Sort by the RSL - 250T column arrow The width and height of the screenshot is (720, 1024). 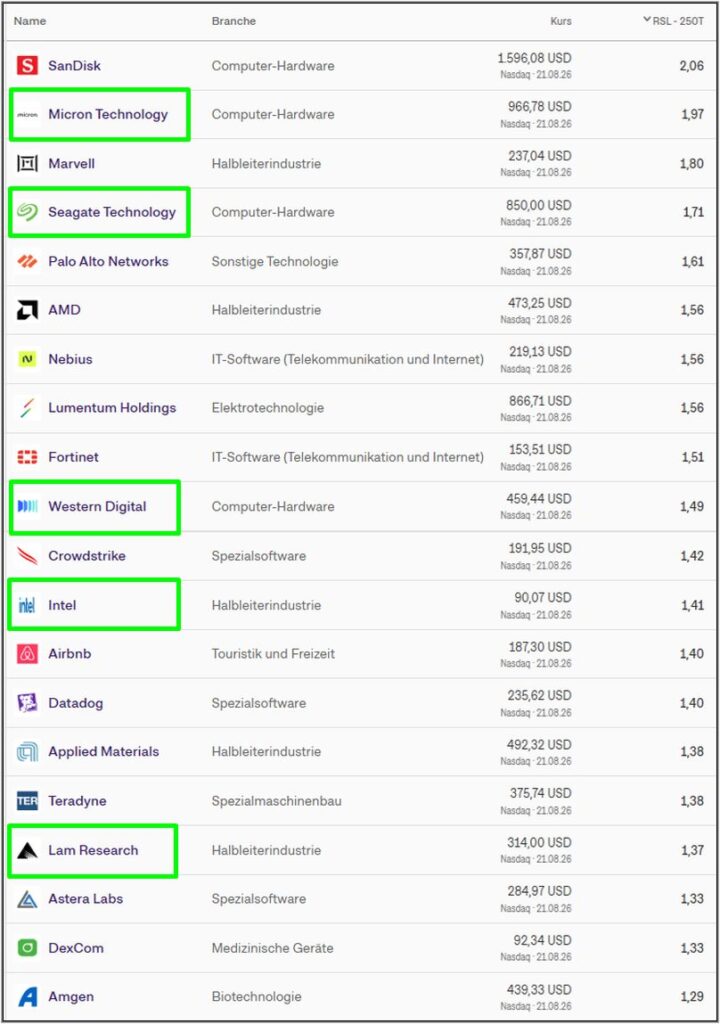coord(646,20)
